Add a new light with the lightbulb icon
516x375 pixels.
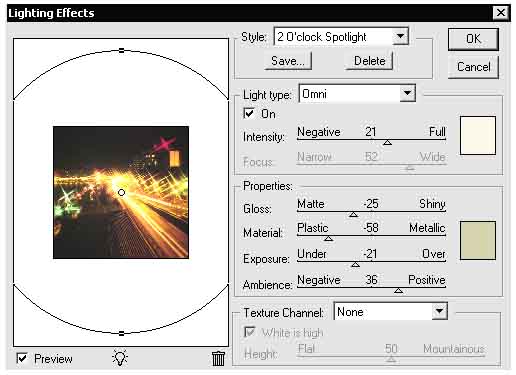click(120, 358)
